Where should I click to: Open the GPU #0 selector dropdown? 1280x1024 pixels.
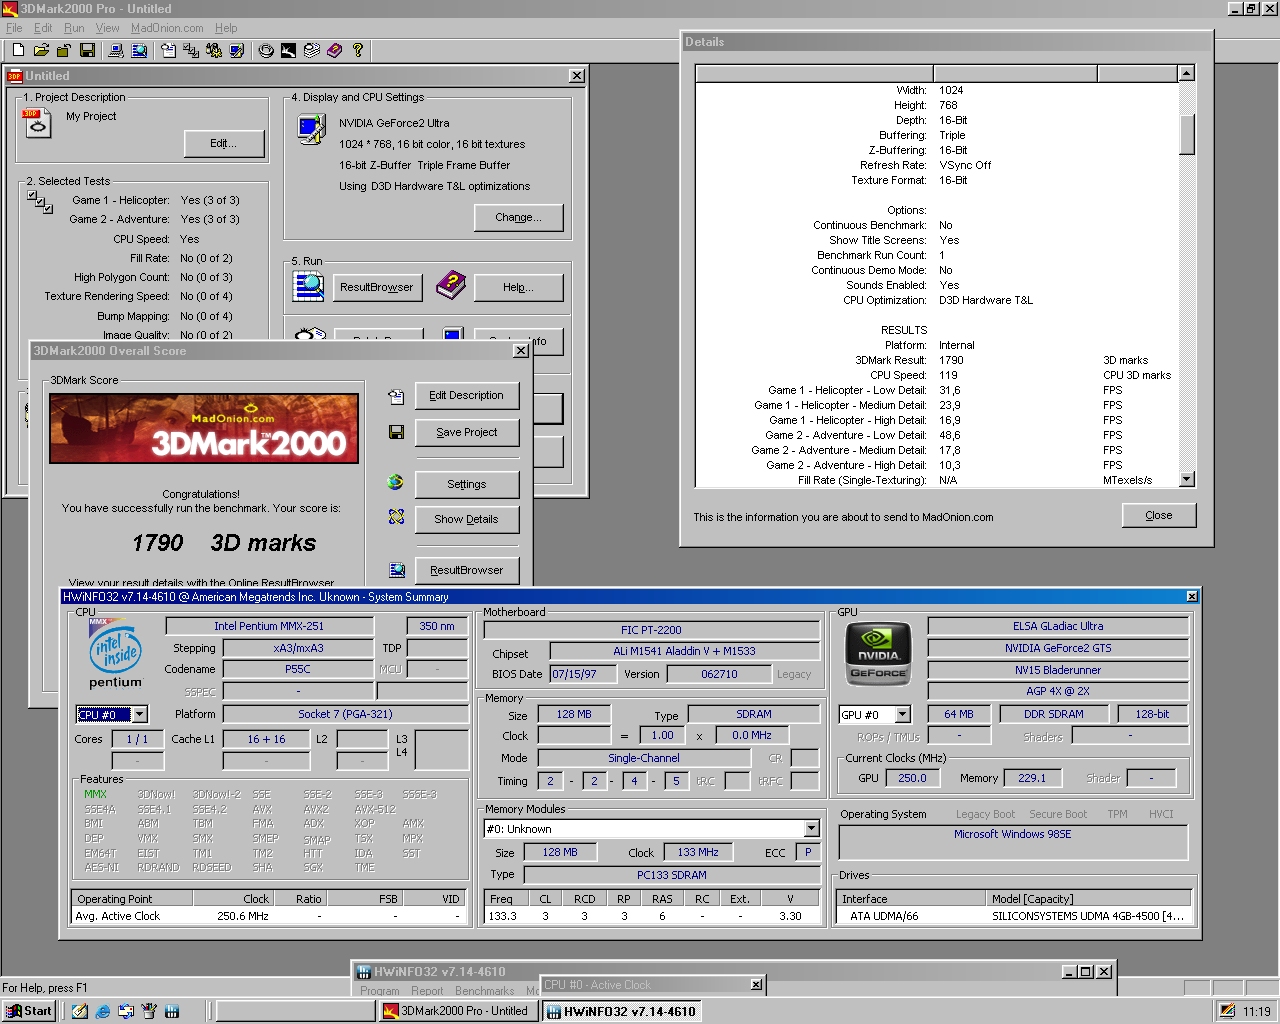click(903, 714)
